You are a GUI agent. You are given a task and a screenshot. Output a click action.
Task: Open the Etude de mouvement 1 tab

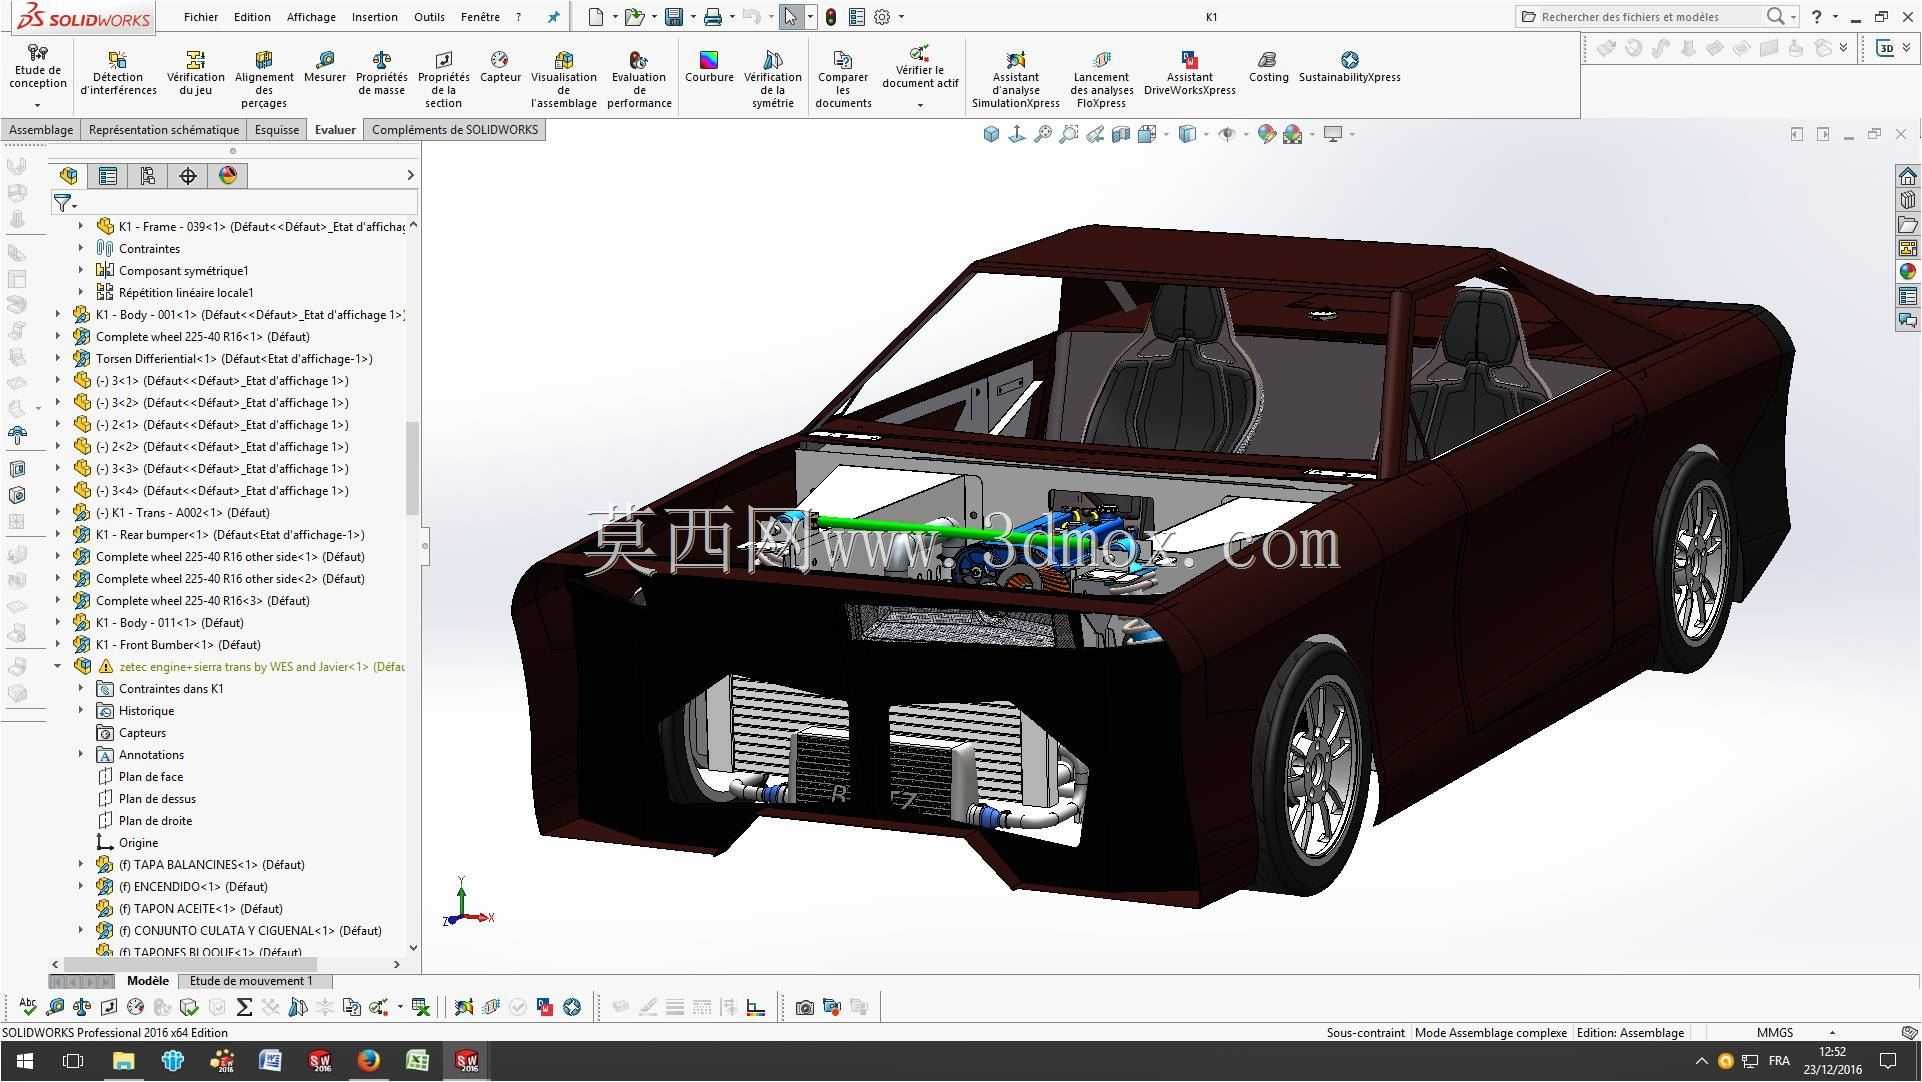251,981
